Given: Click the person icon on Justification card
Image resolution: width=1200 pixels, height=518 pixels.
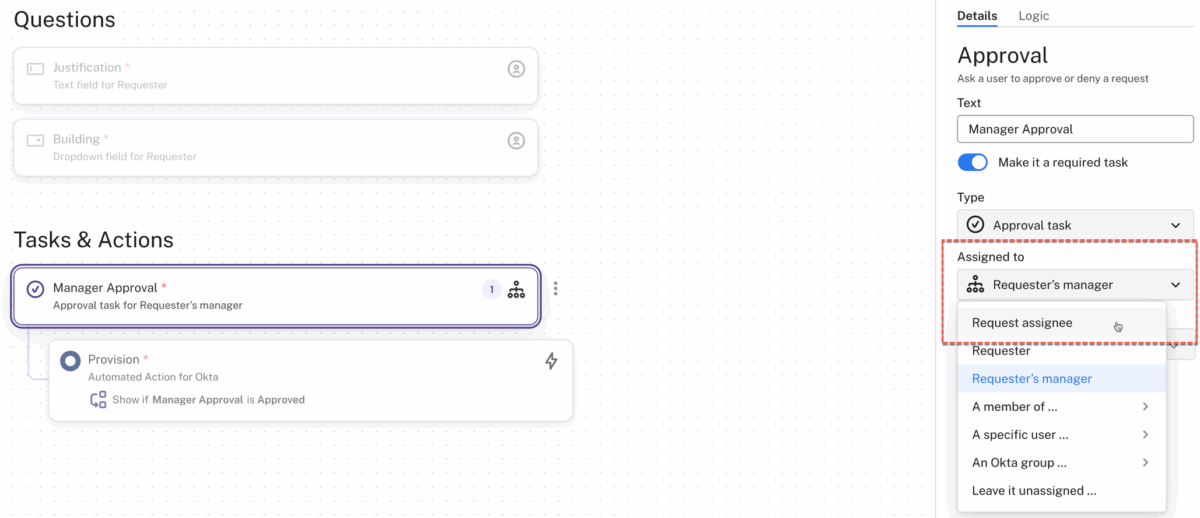Looking at the screenshot, I should tap(516, 69).
